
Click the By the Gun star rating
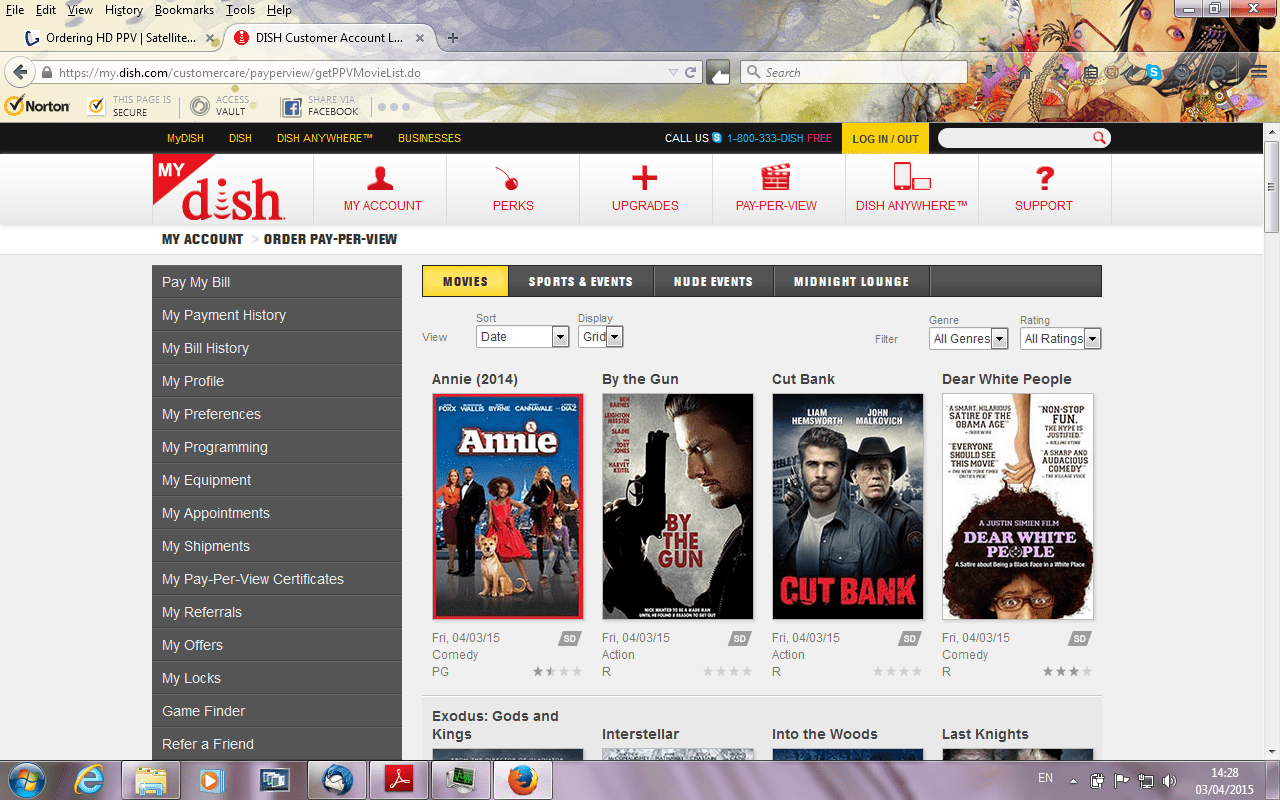(727, 671)
